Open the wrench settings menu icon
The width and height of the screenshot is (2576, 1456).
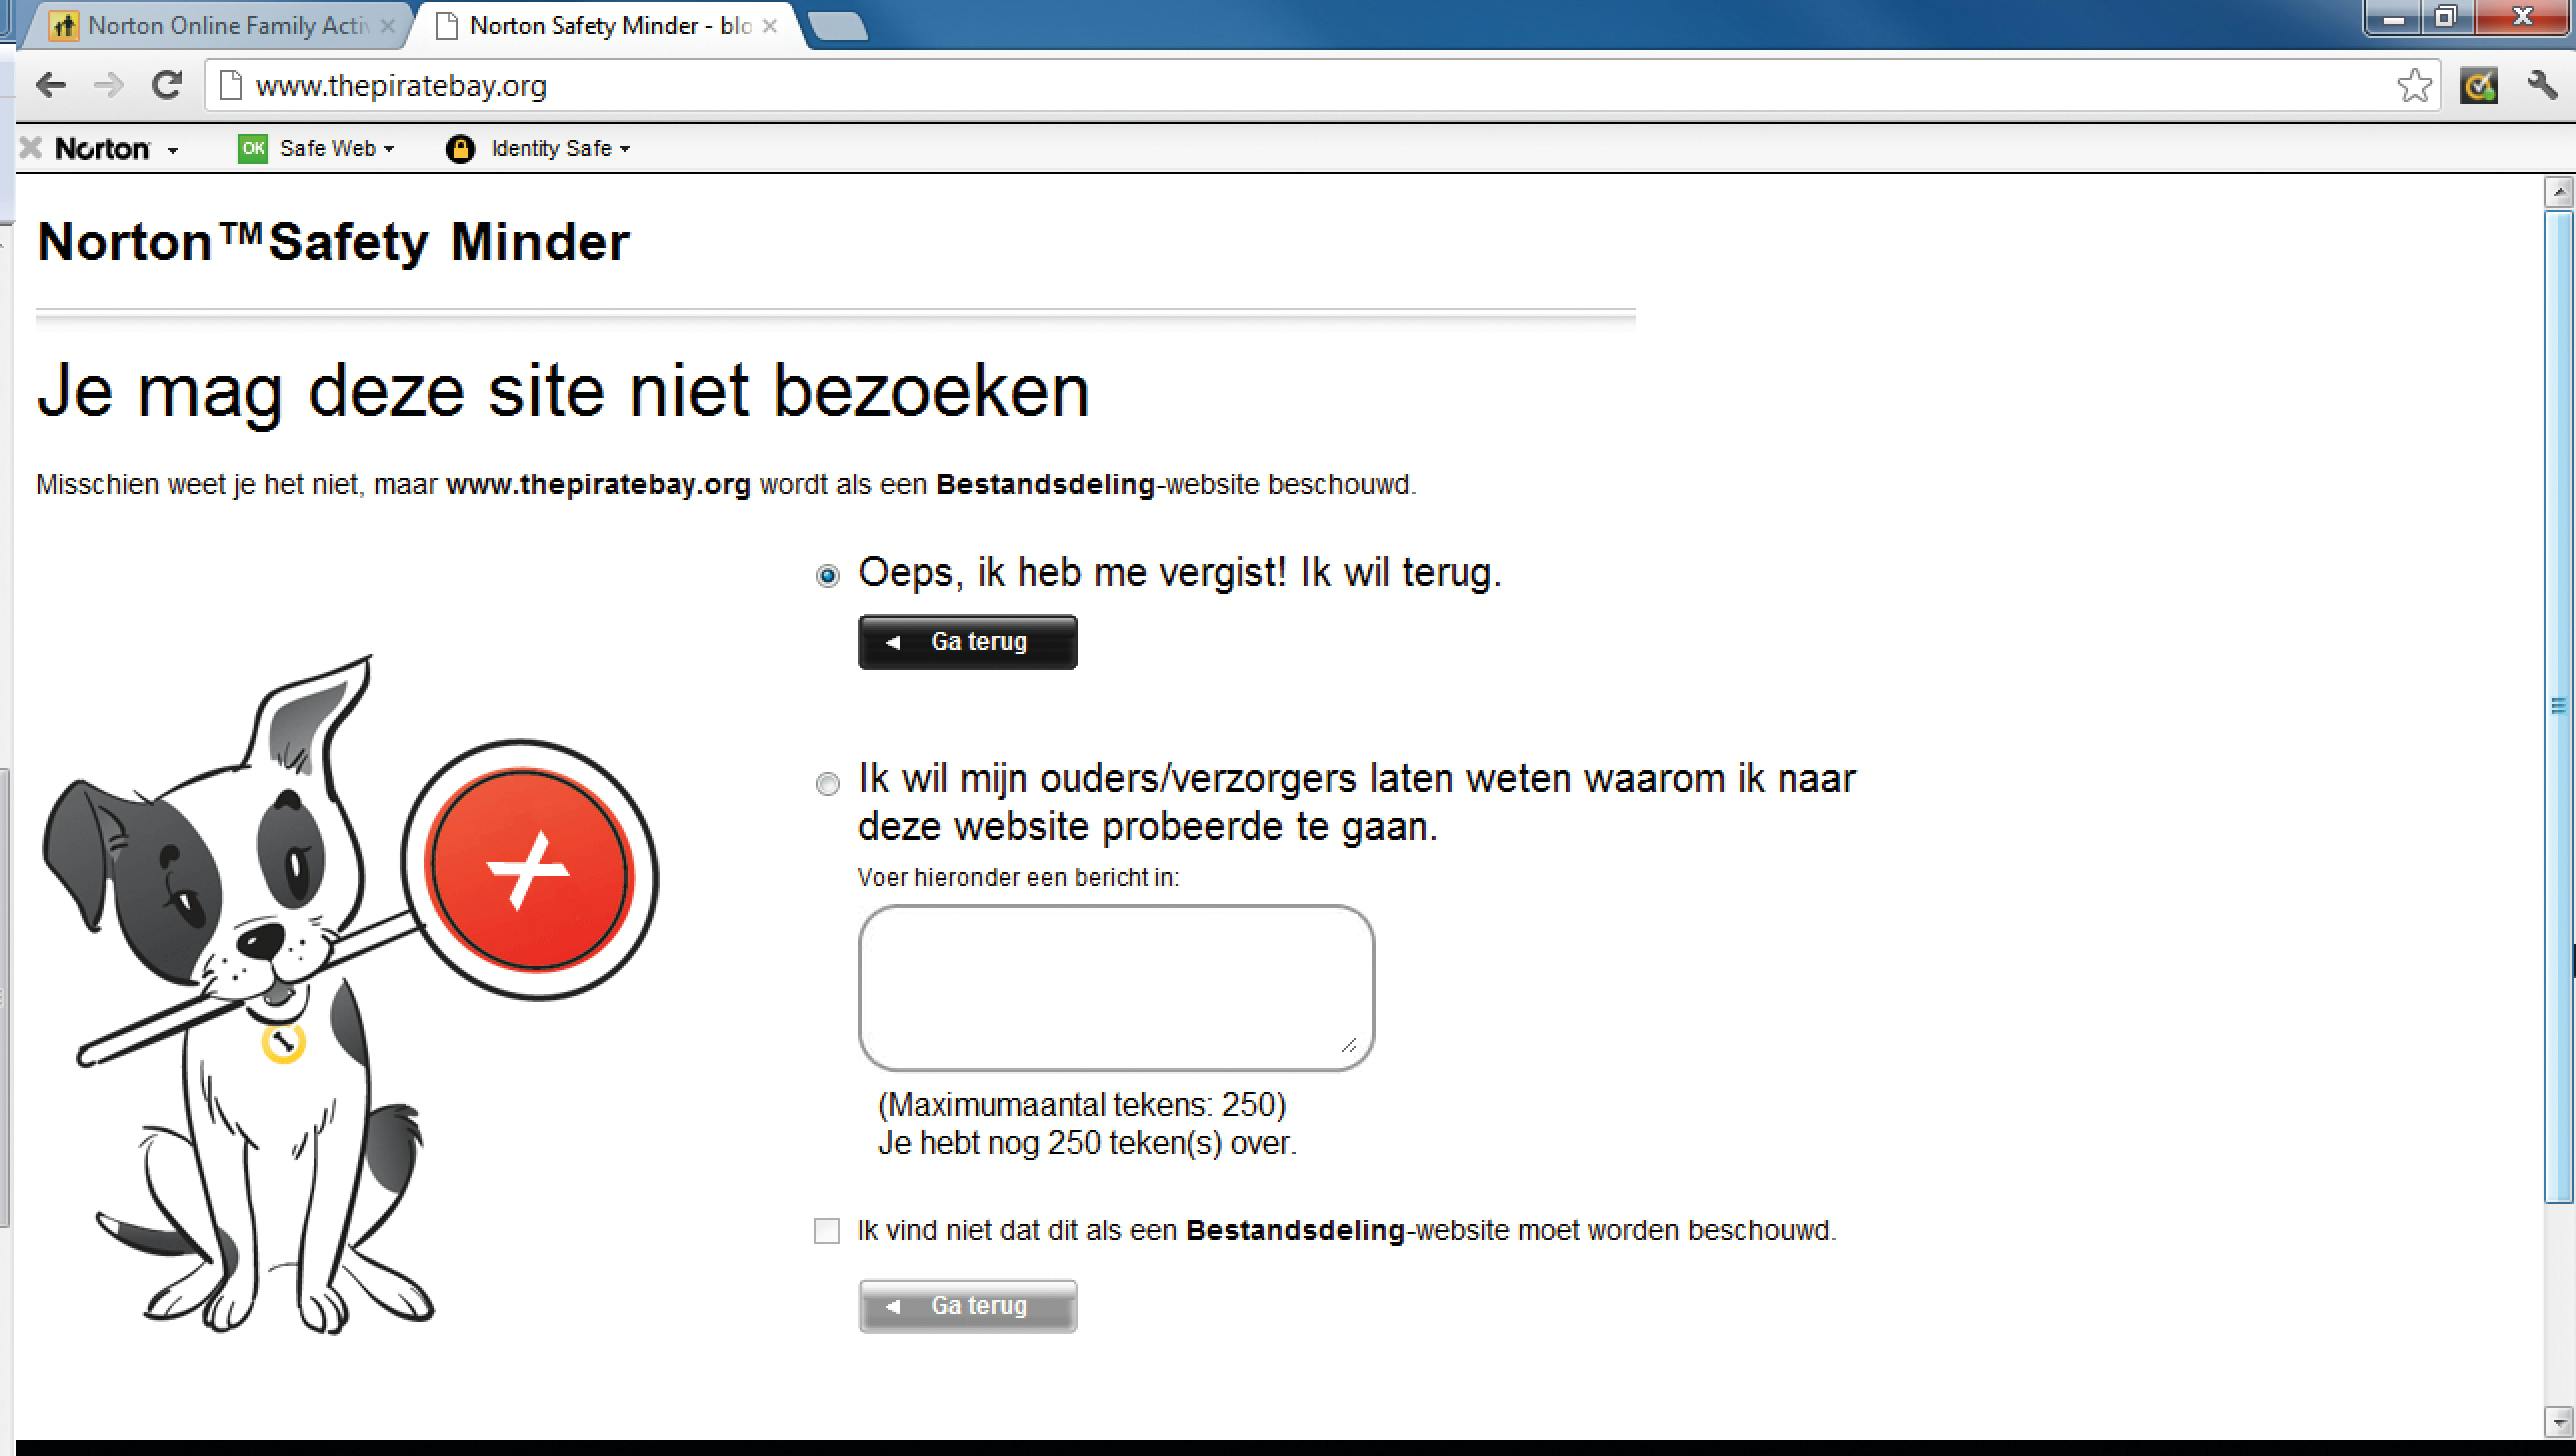pyautogui.click(x=2542, y=86)
